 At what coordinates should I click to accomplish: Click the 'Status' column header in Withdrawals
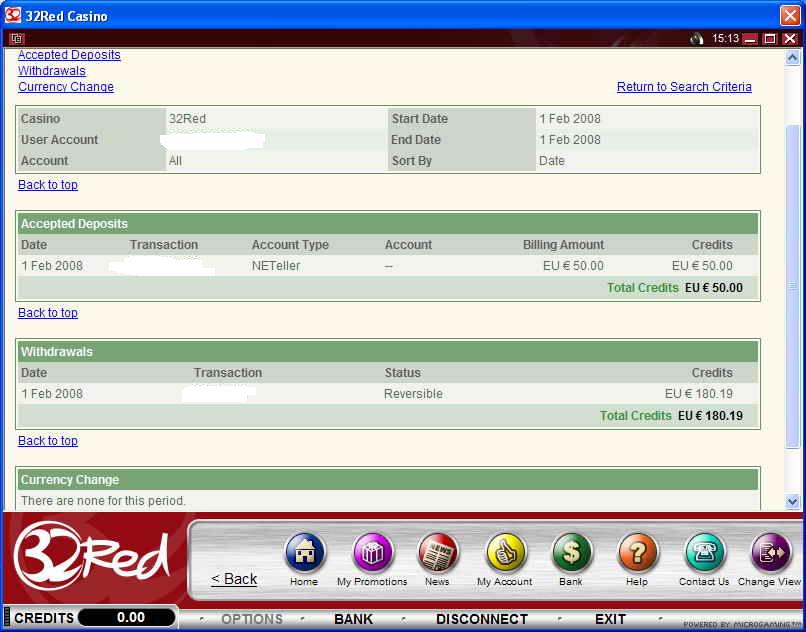pyautogui.click(x=402, y=373)
